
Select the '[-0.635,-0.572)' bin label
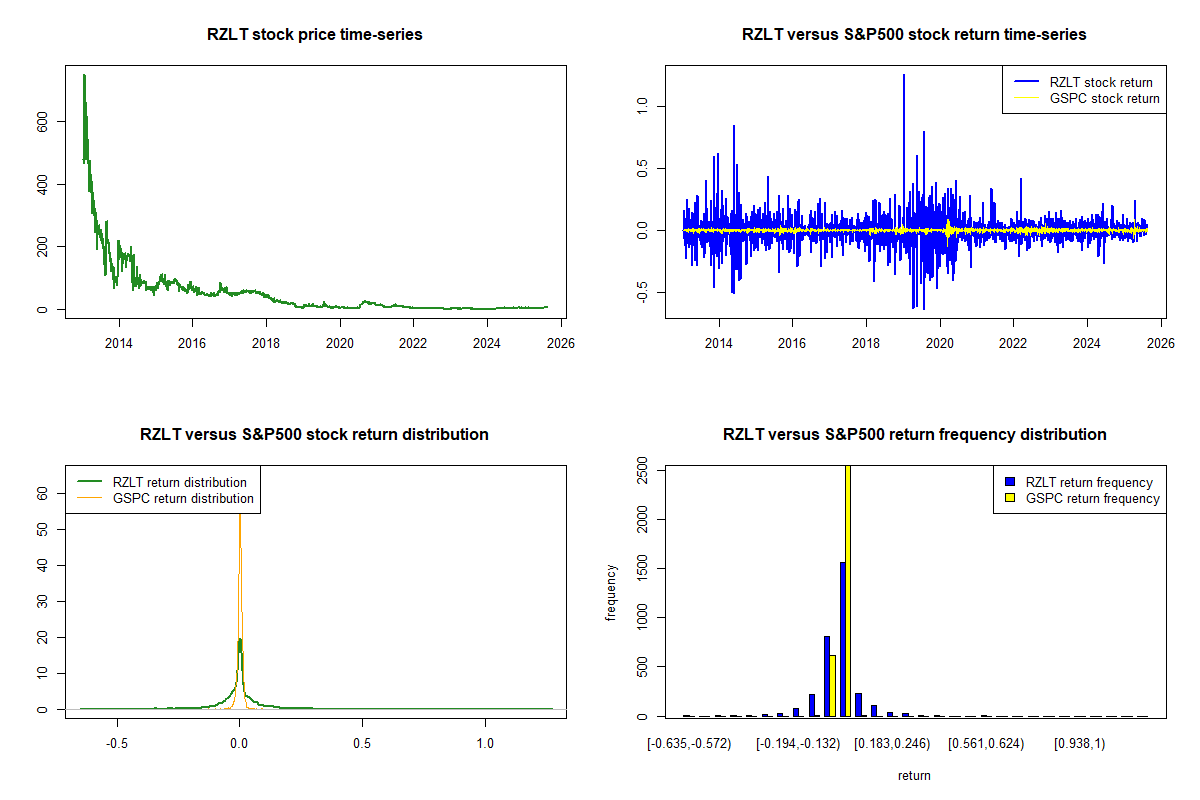pyautogui.click(x=689, y=744)
